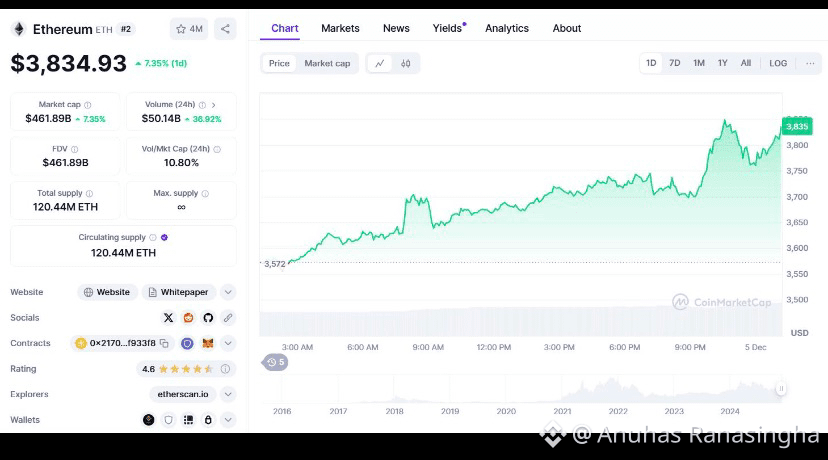This screenshot has width=828, height=460.
Task: Share Ethereum page via share icon
Action: tap(225, 29)
